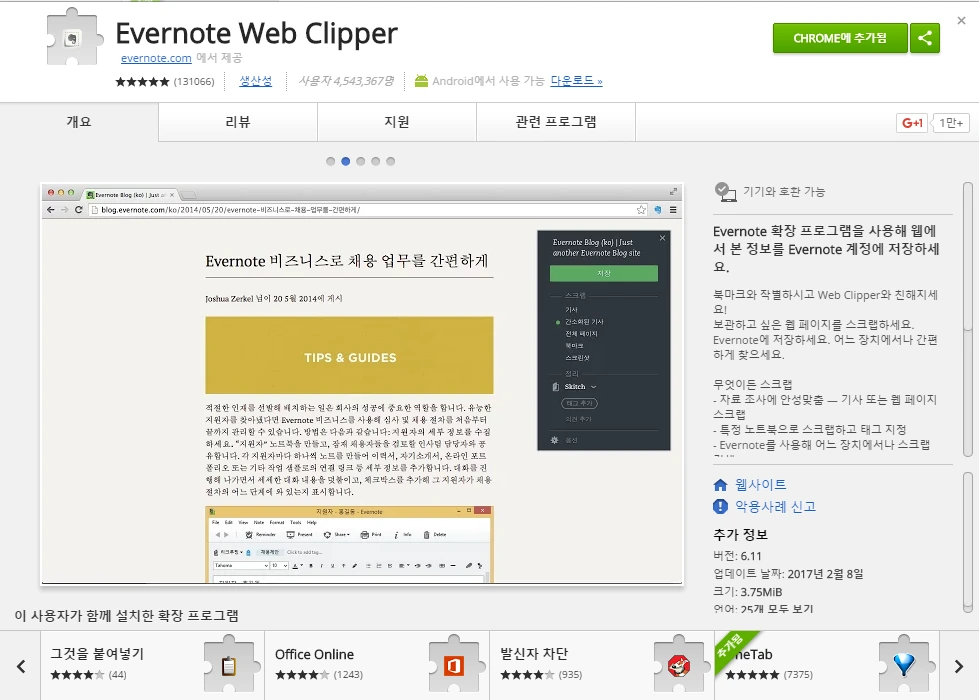Click the 1만+ count bubble

(x=951, y=123)
